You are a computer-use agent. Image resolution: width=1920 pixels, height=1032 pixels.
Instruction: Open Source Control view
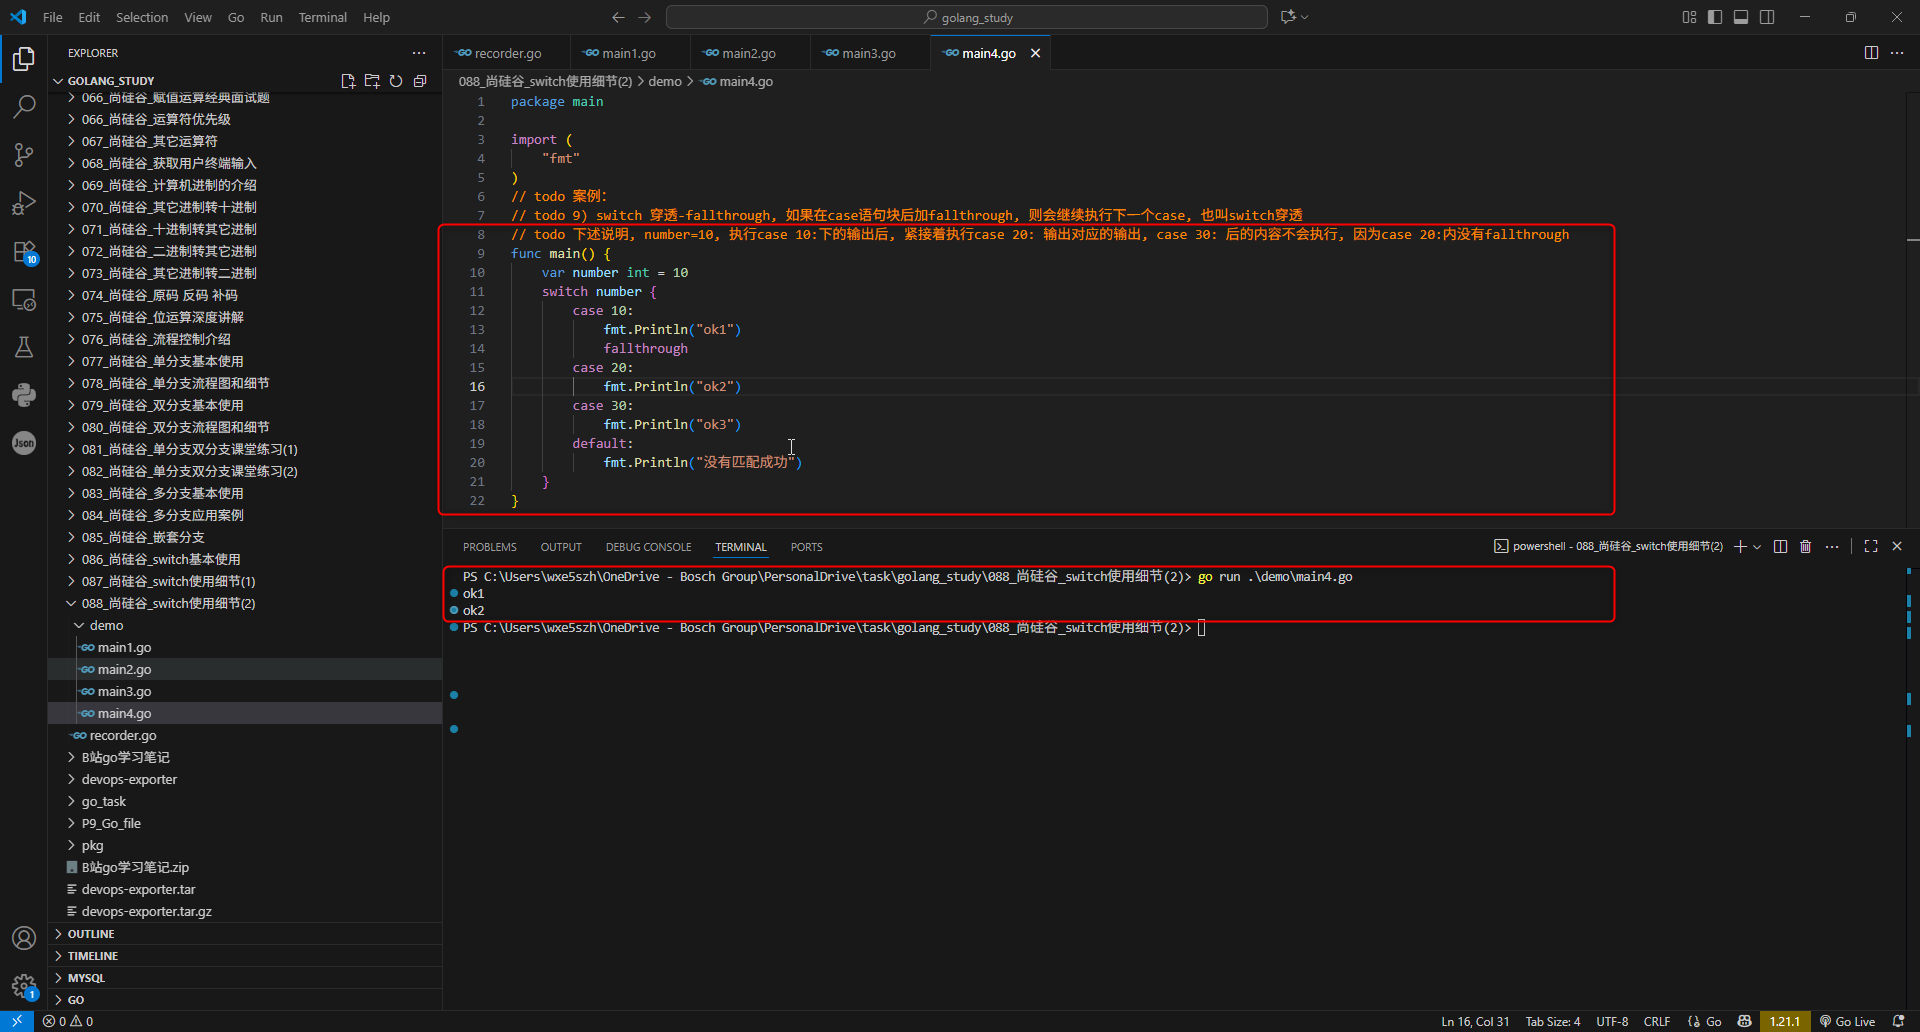click(x=24, y=154)
